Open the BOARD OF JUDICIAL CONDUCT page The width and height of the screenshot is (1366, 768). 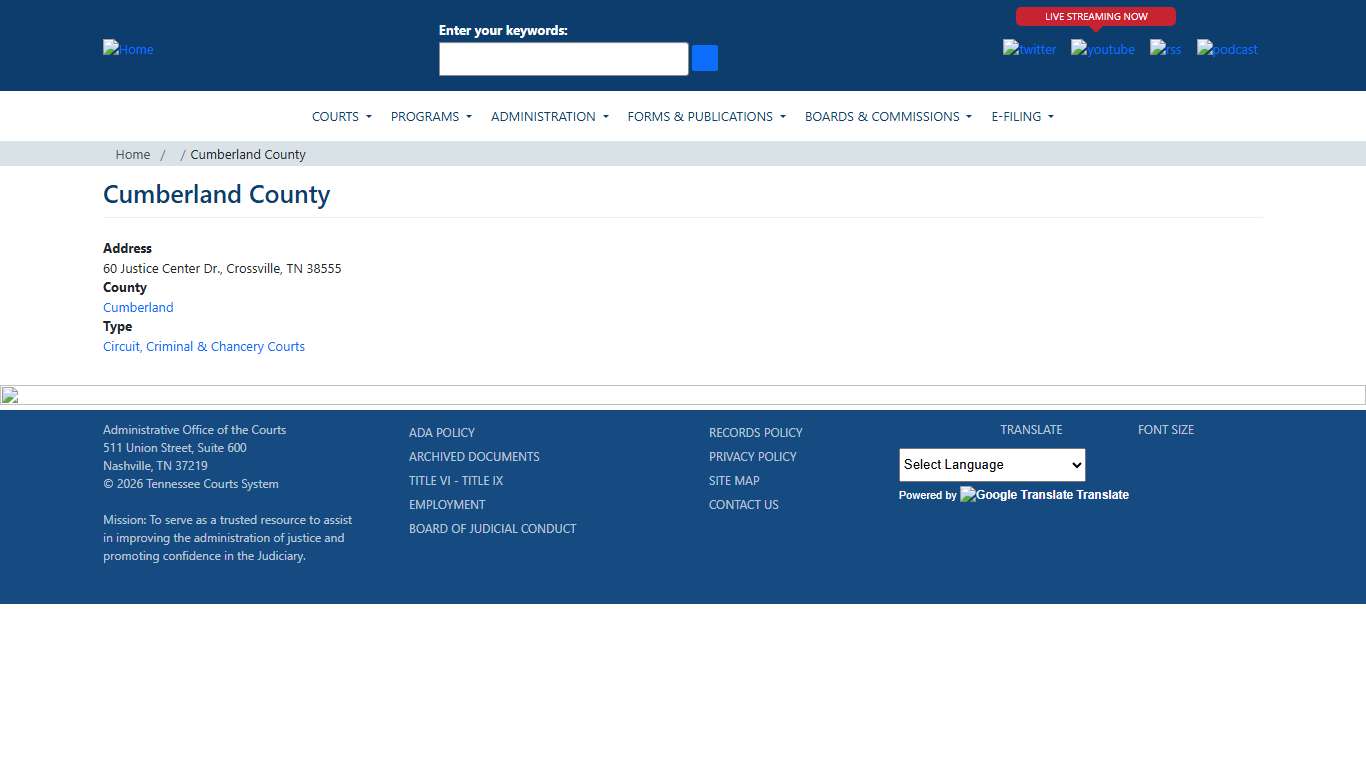pos(493,528)
